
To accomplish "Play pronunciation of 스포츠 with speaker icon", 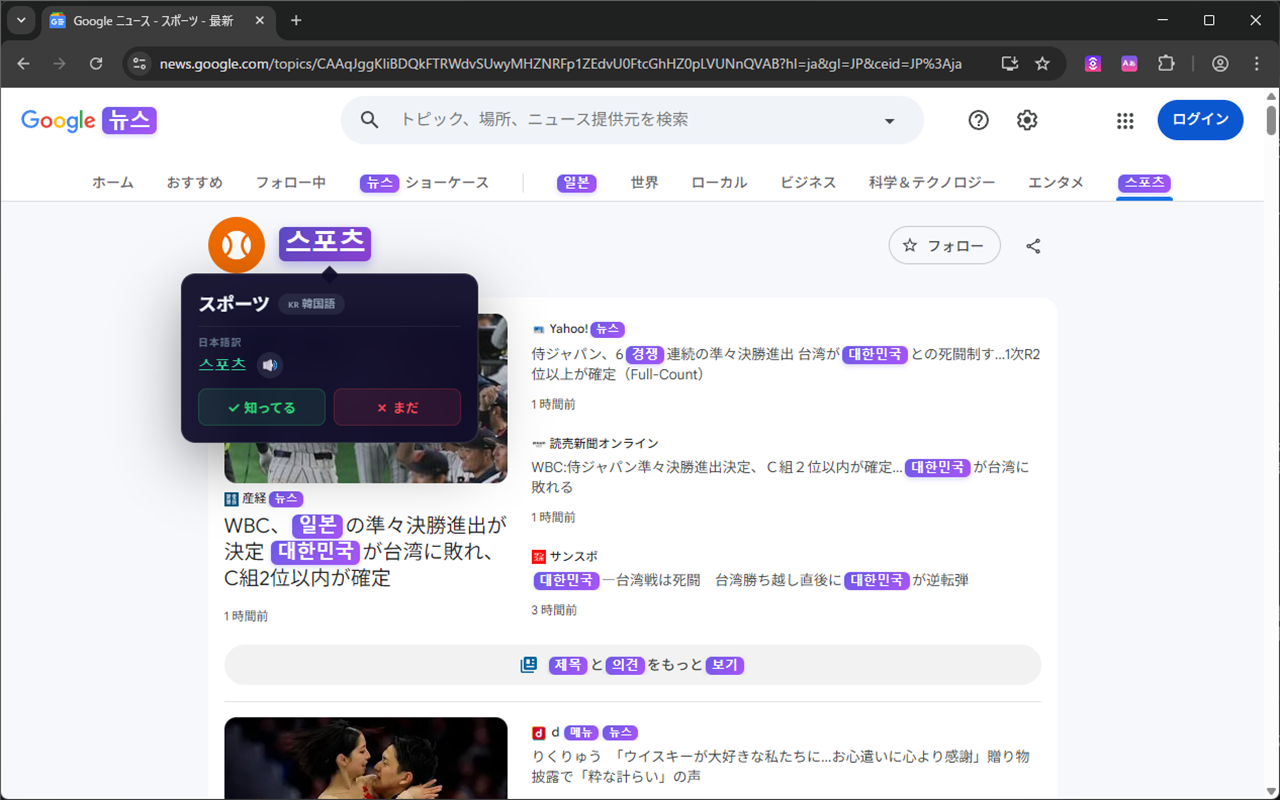I will click(x=270, y=364).
